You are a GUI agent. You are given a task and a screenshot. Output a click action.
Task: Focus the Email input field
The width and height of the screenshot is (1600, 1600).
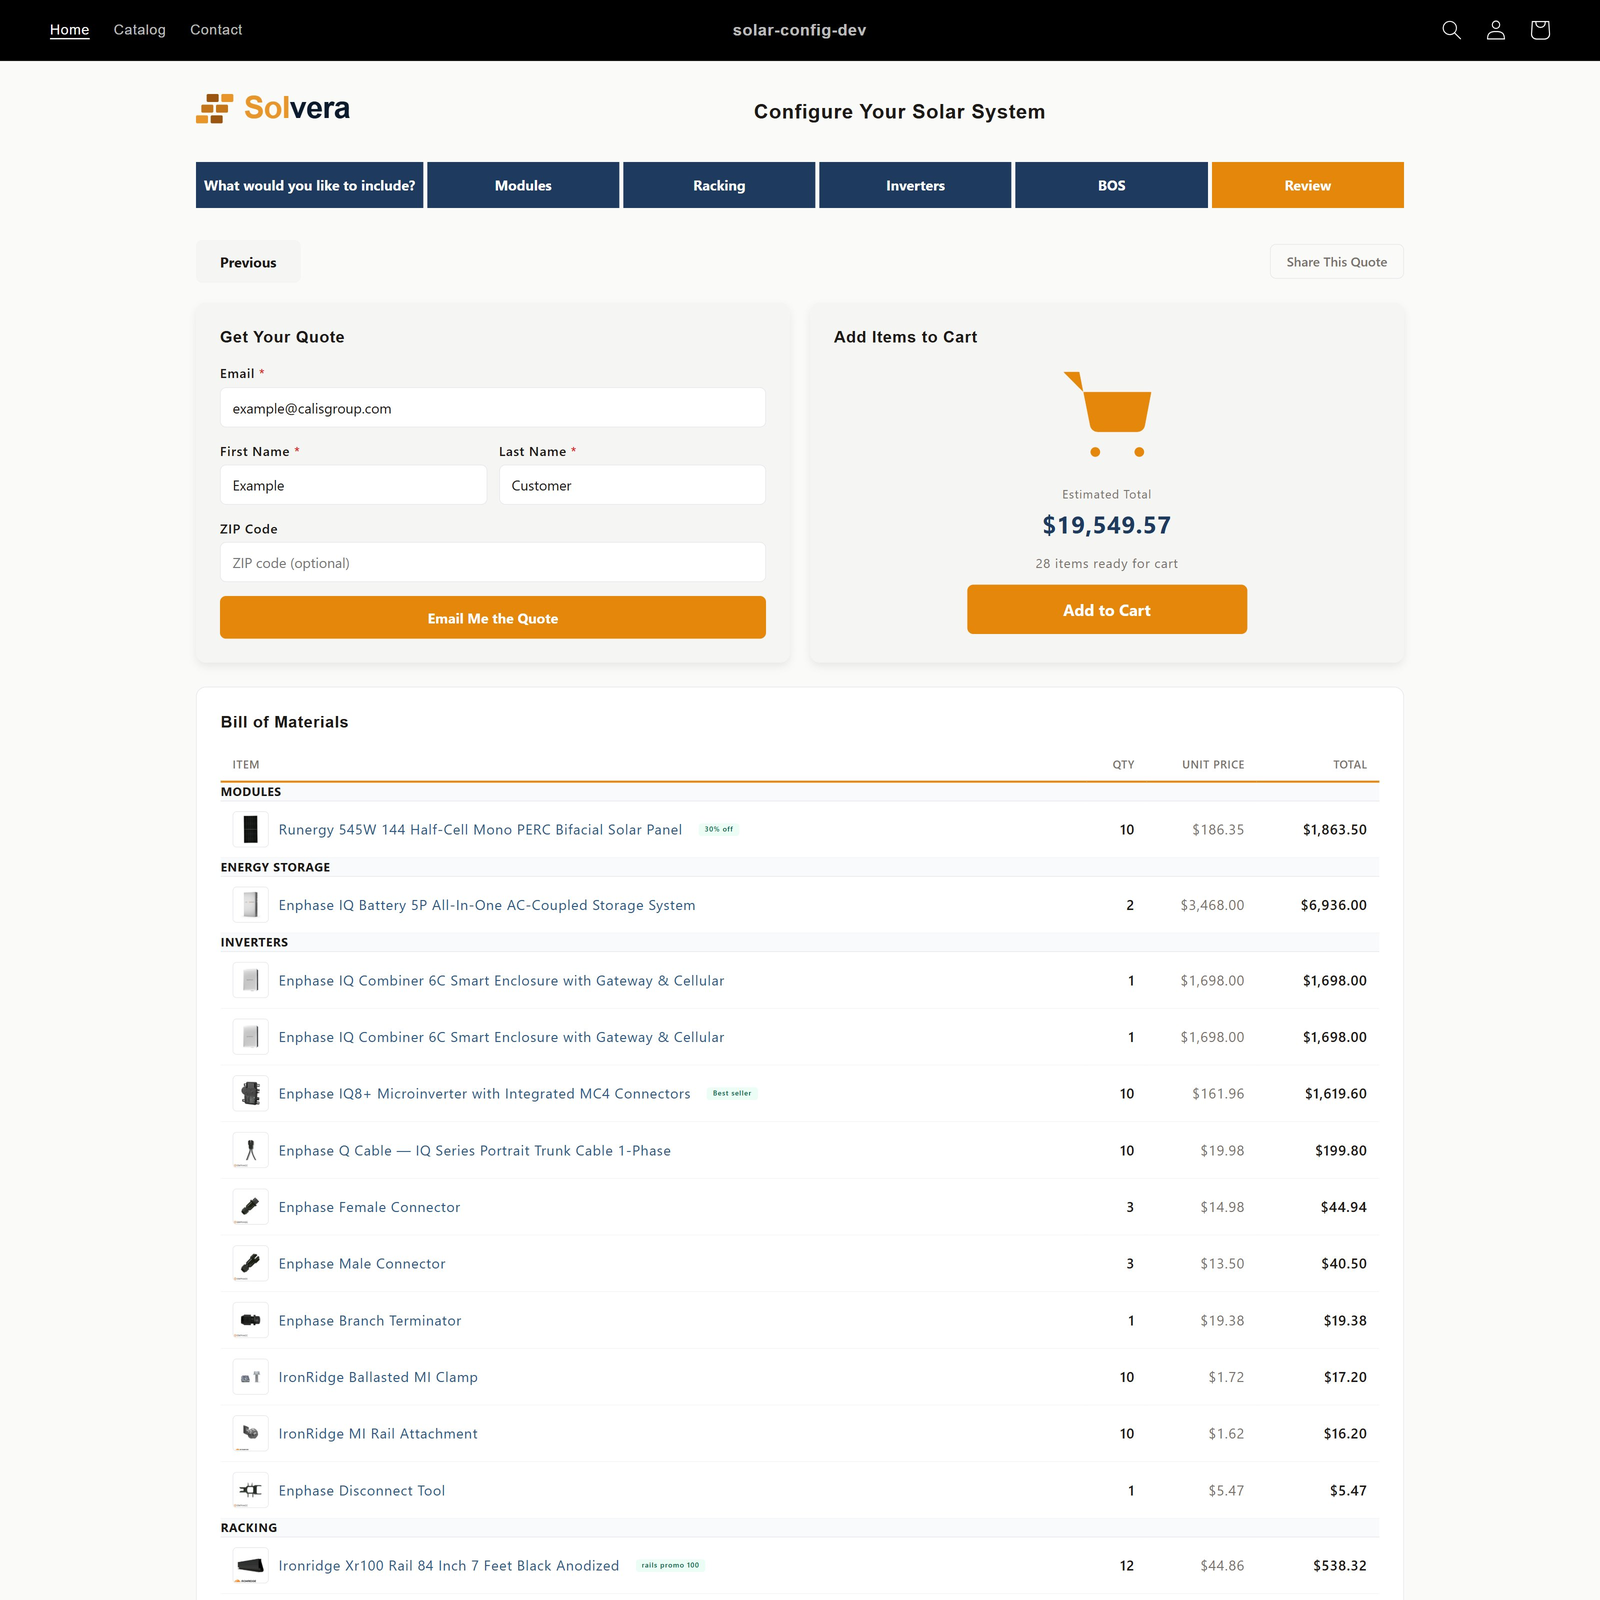pyautogui.click(x=493, y=408)
